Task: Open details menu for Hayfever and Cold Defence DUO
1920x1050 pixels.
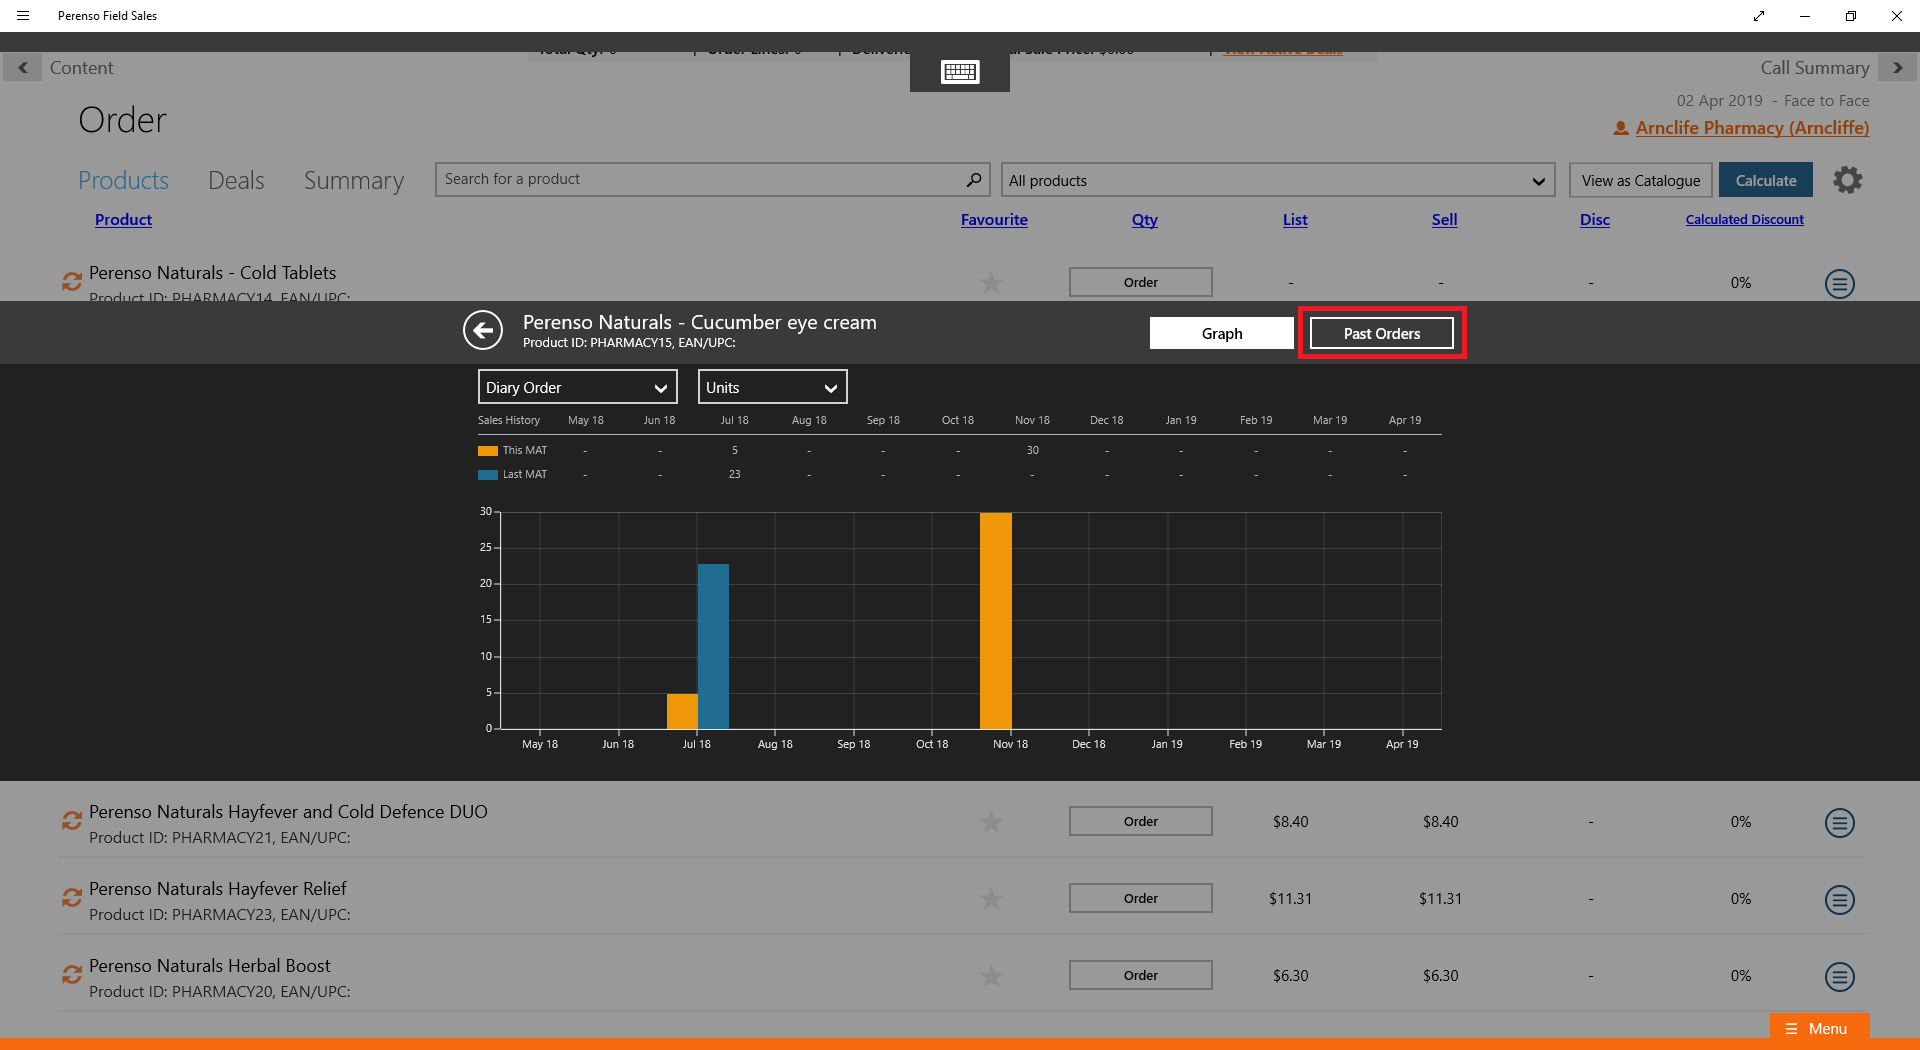Action: click(x=1839, y=823)
